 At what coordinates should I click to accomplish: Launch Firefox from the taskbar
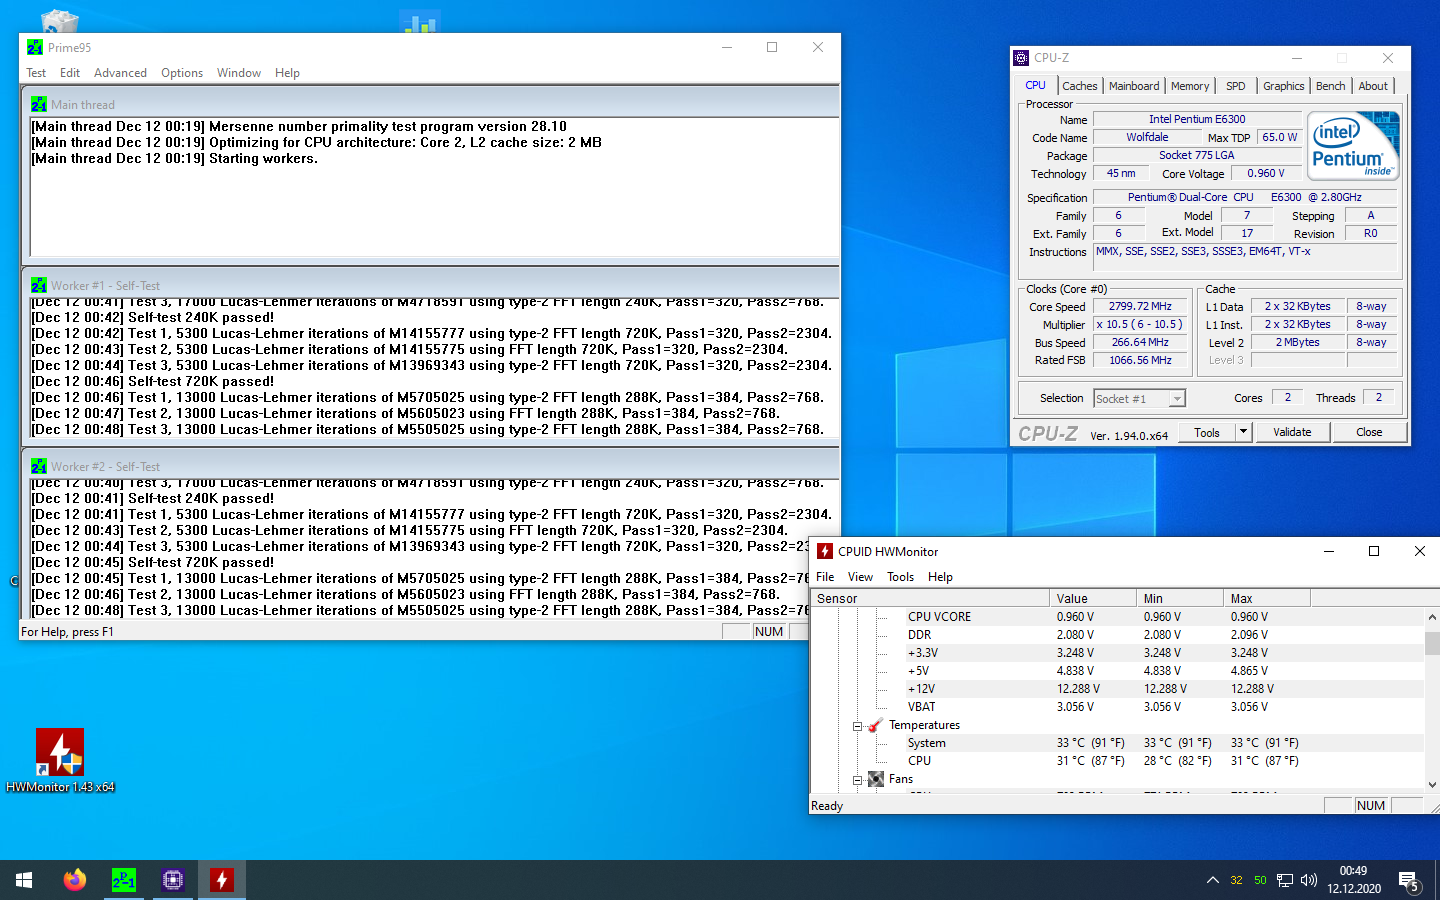pos(75,880)
